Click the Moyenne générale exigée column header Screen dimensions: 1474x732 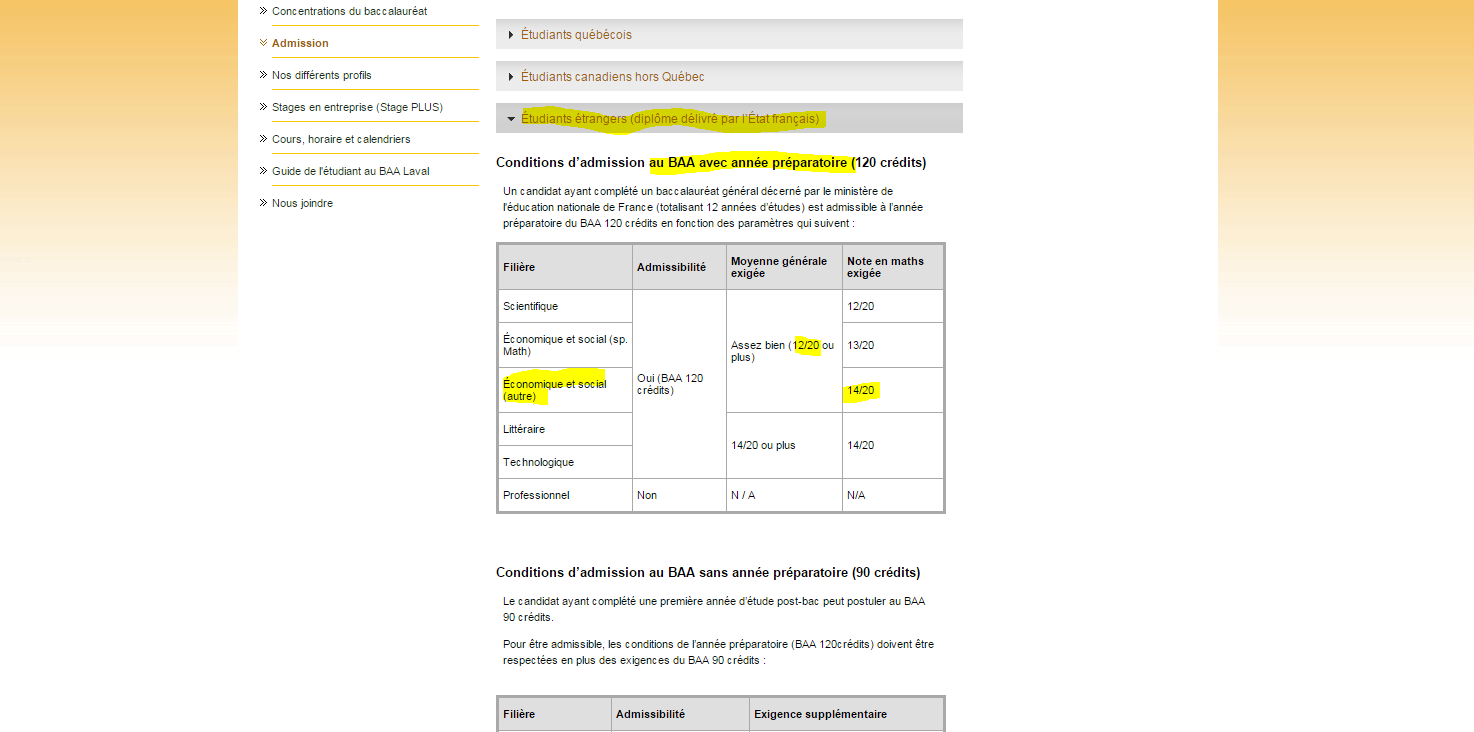tap(778, 267)
